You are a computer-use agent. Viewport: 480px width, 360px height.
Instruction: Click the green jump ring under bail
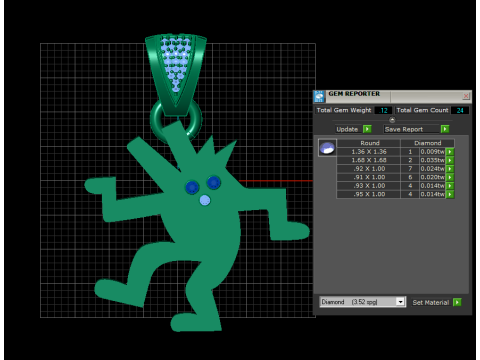tap(176, 120)
